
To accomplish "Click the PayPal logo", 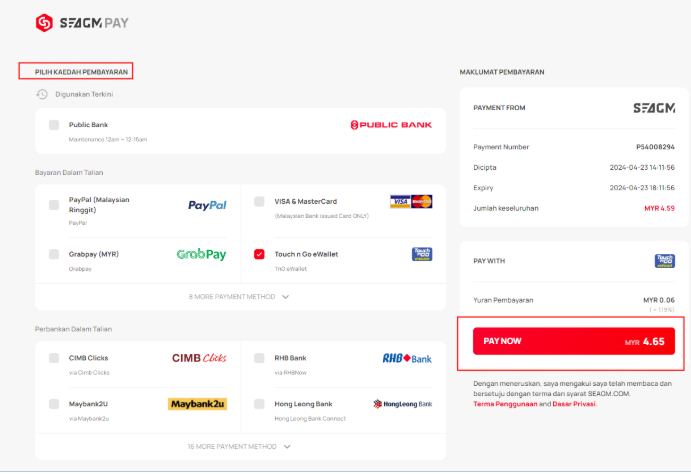I will point(207,205).
